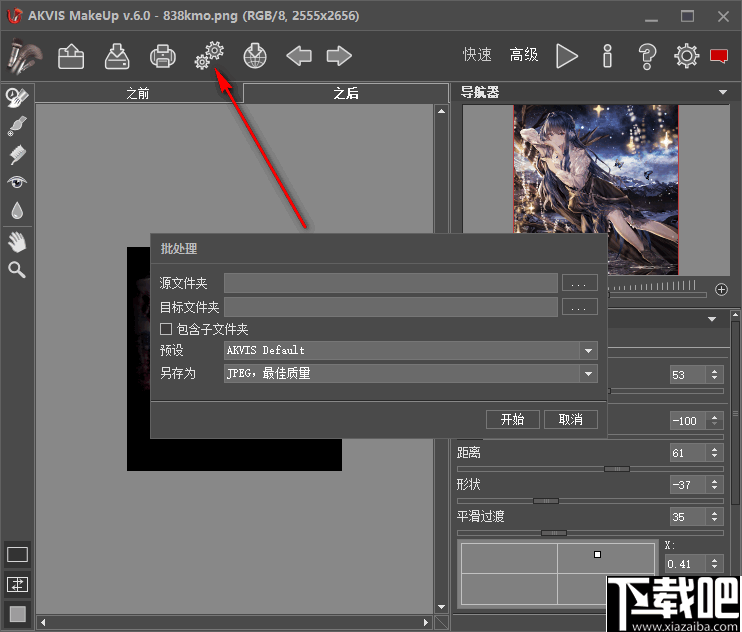Select the Hand pan tool
The height and width of the screenshot is (632, 742).
(17, 242)
